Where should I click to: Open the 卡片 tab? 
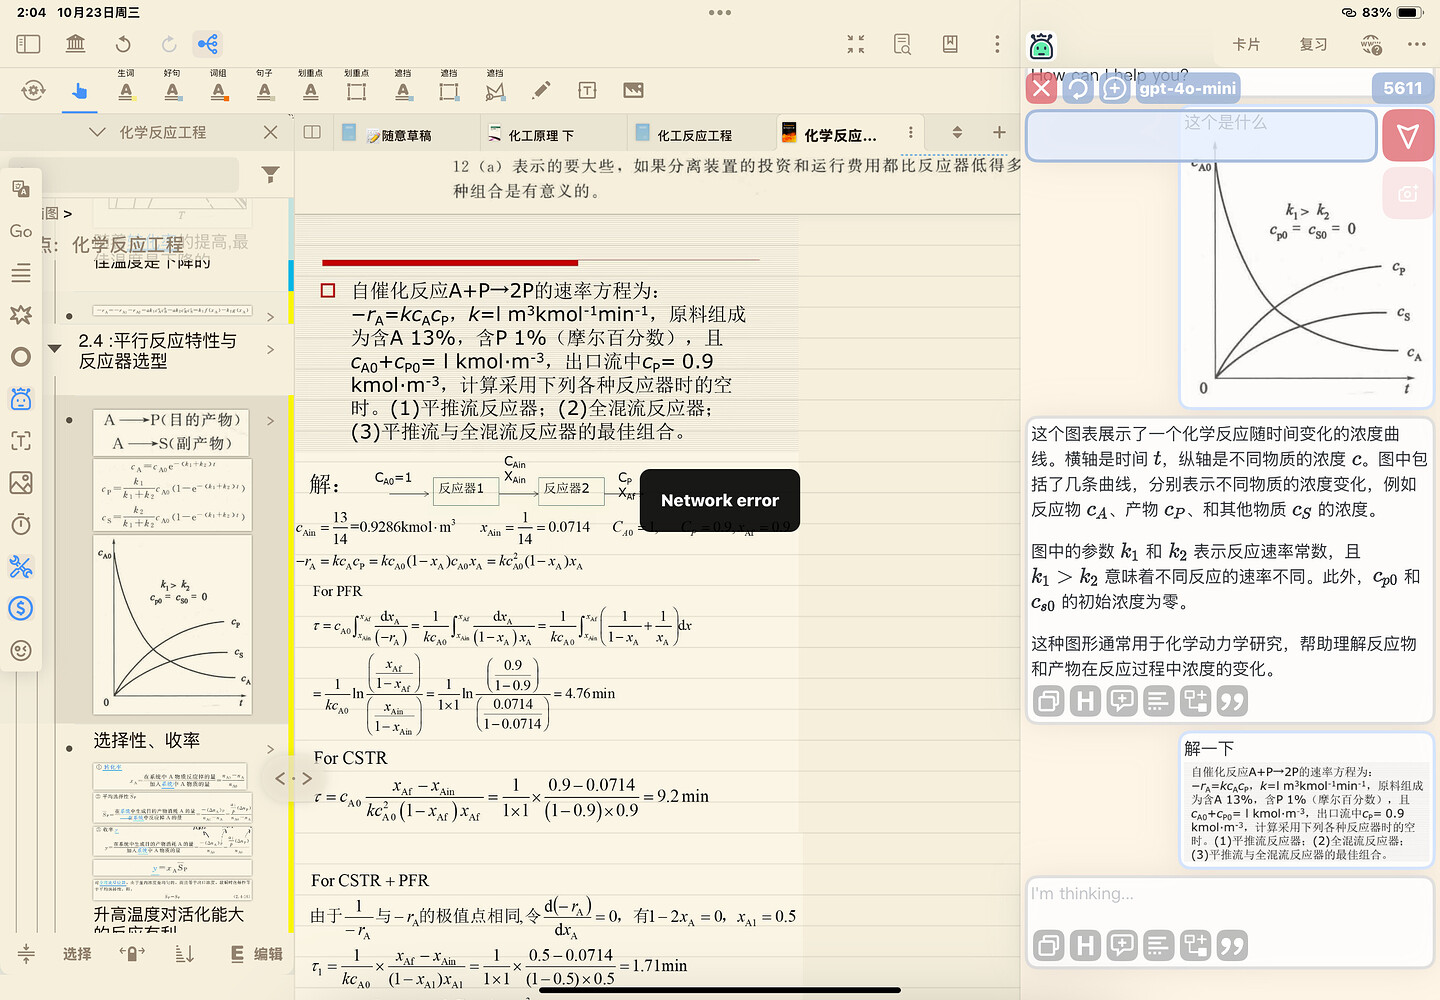pyautogui.click(x=1246, y=45)
